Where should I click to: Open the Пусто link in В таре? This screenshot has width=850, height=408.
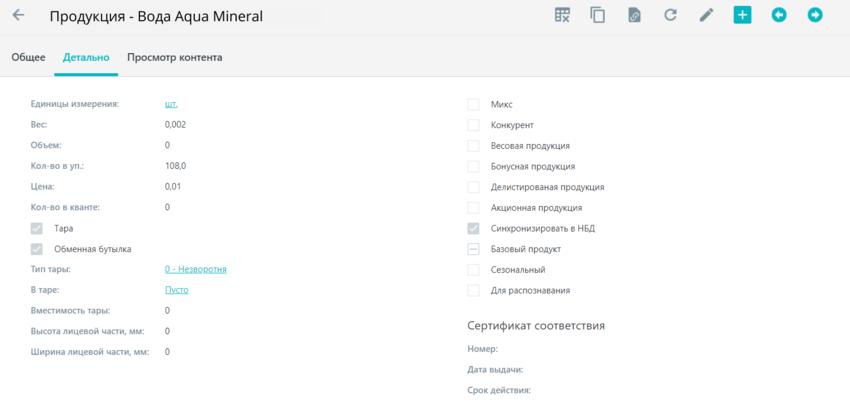tap(177, 290)
